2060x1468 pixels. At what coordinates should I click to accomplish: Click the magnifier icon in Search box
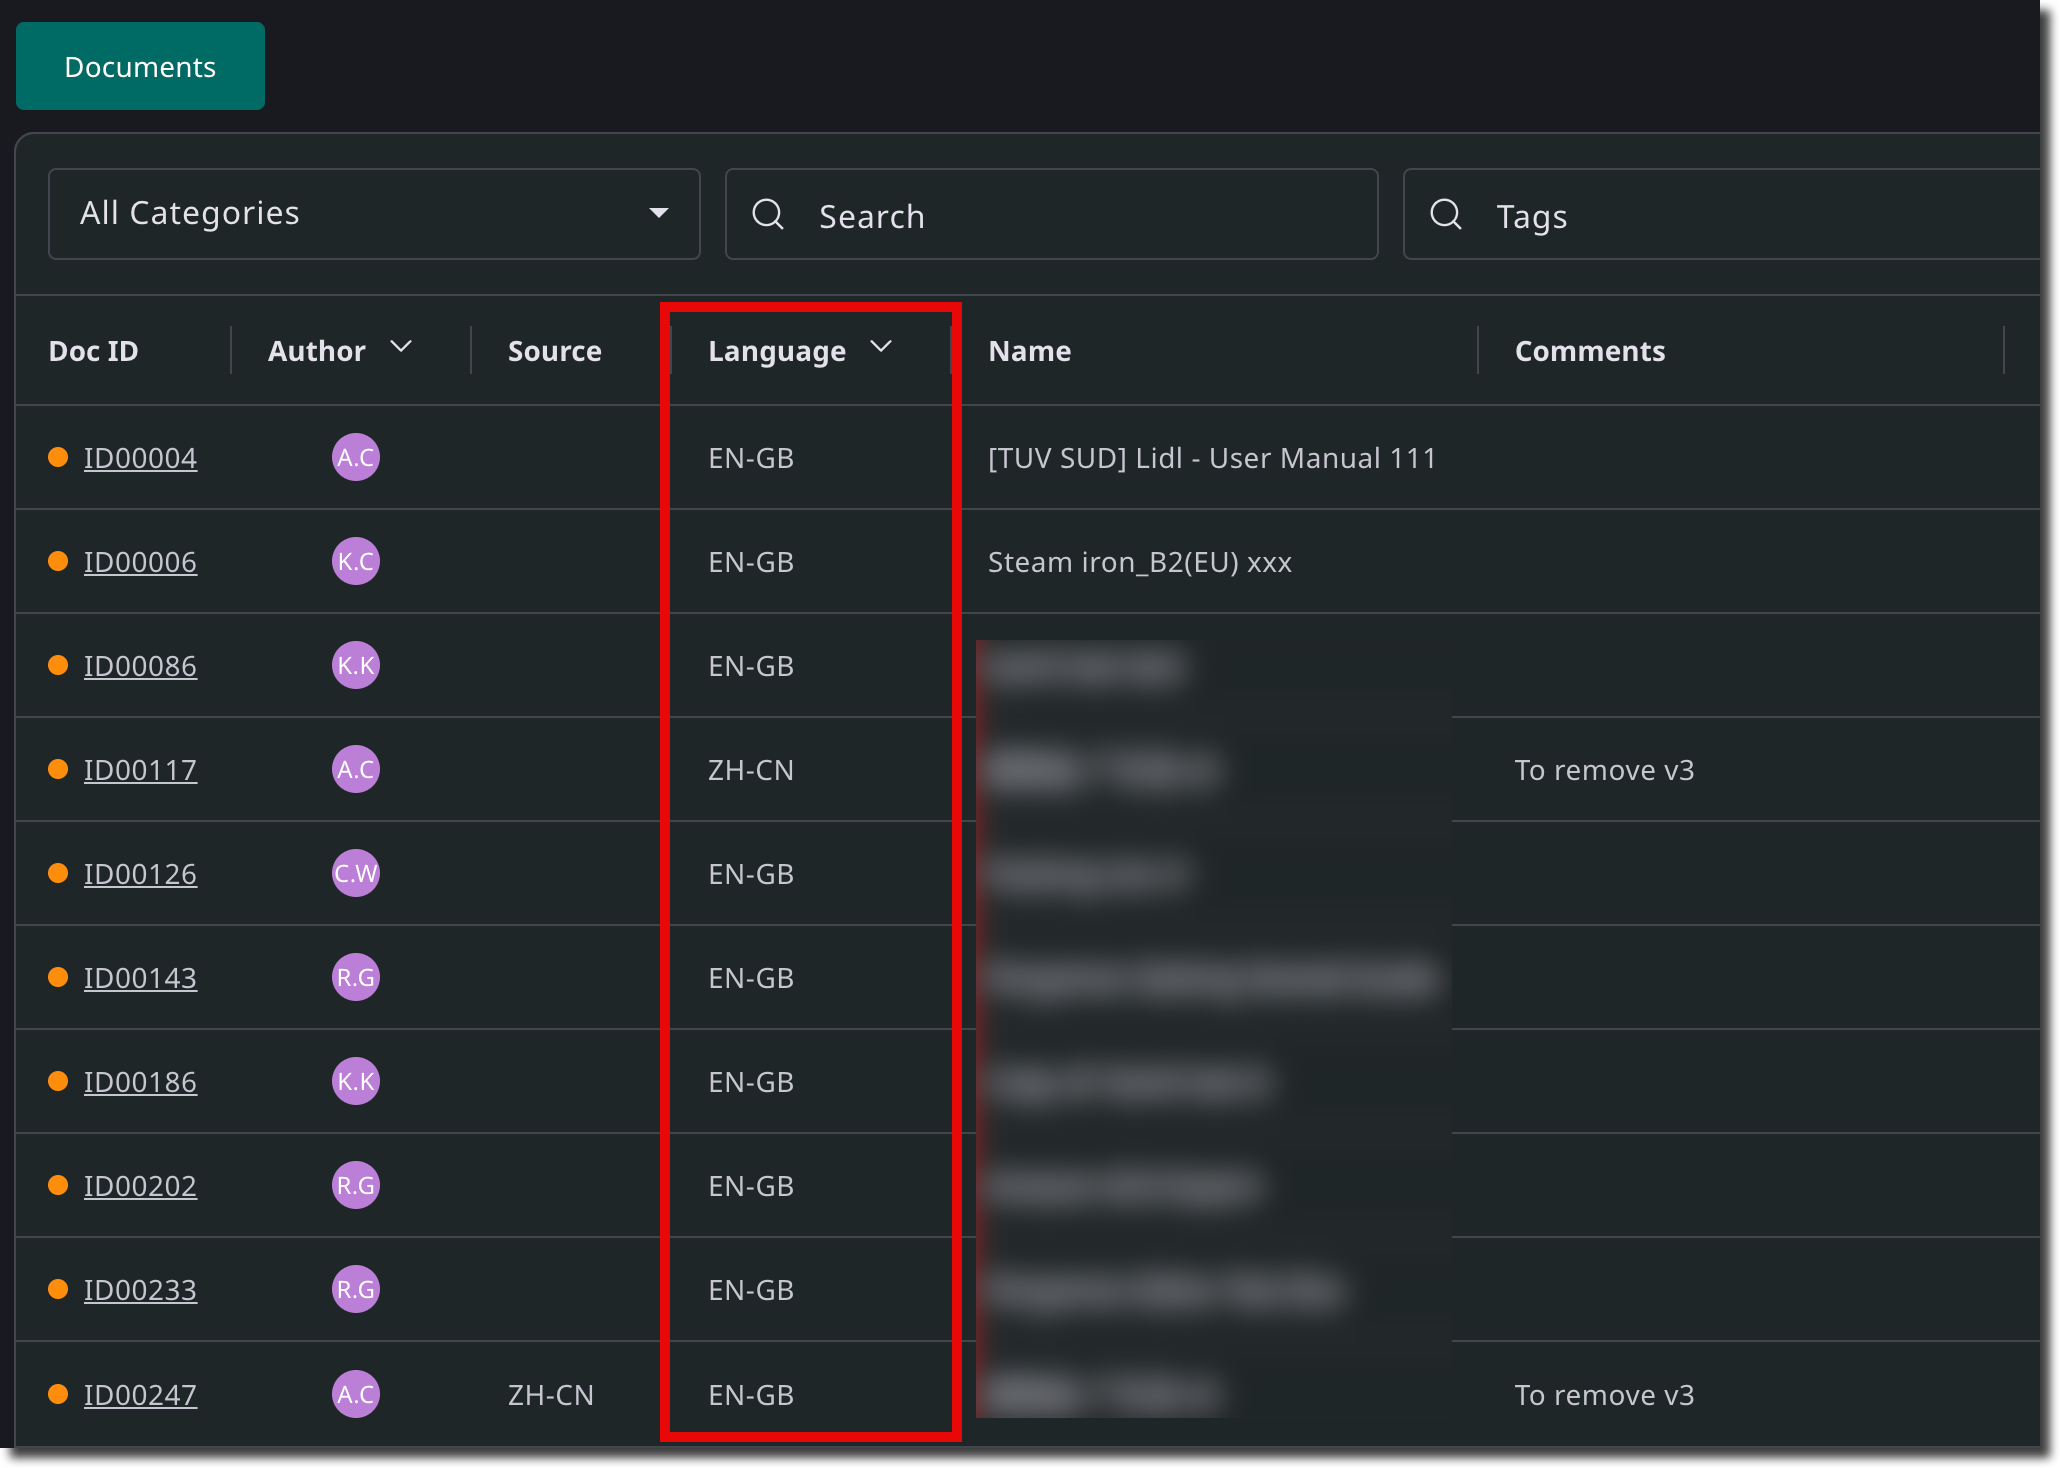[768, 214]
